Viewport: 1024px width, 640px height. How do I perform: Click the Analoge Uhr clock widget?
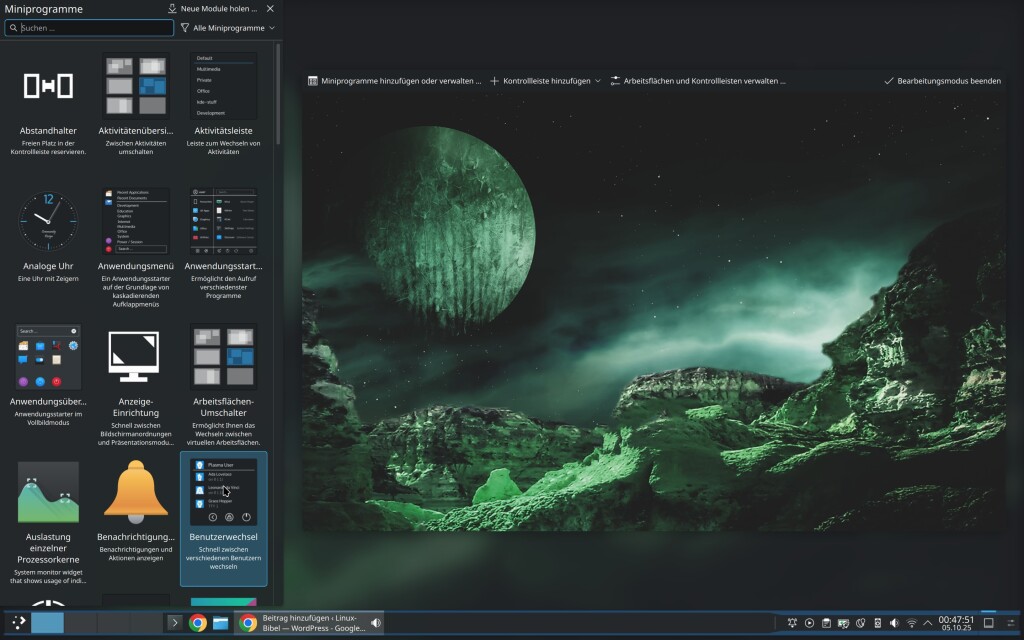(48, 222)
